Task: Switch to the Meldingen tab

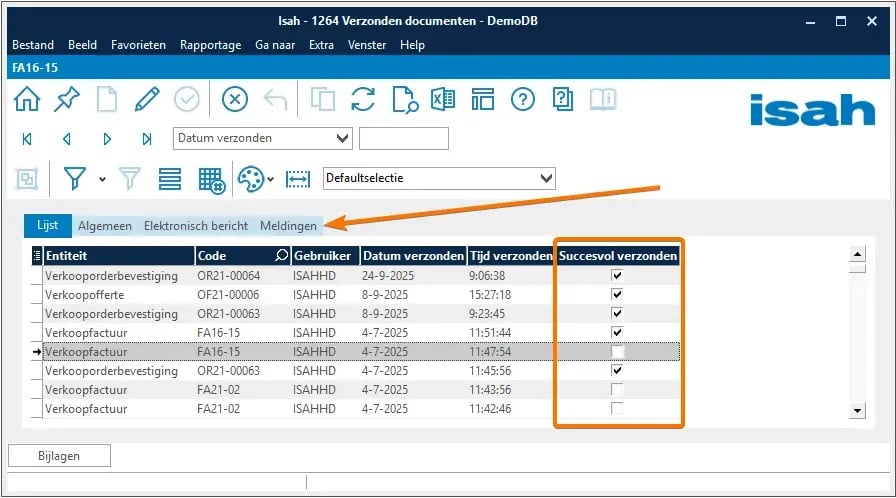Action: (x=288, y=226)
